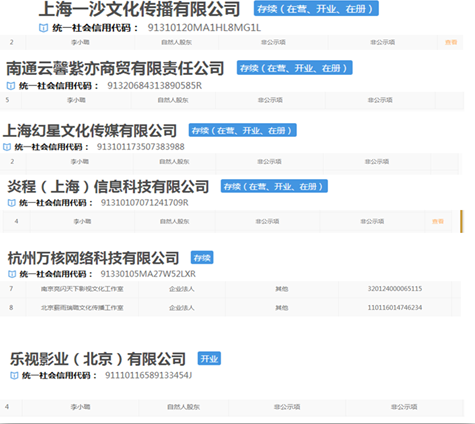Click status badge for 南通云馨紫亦商贸有限责任公司

[294, 68]
